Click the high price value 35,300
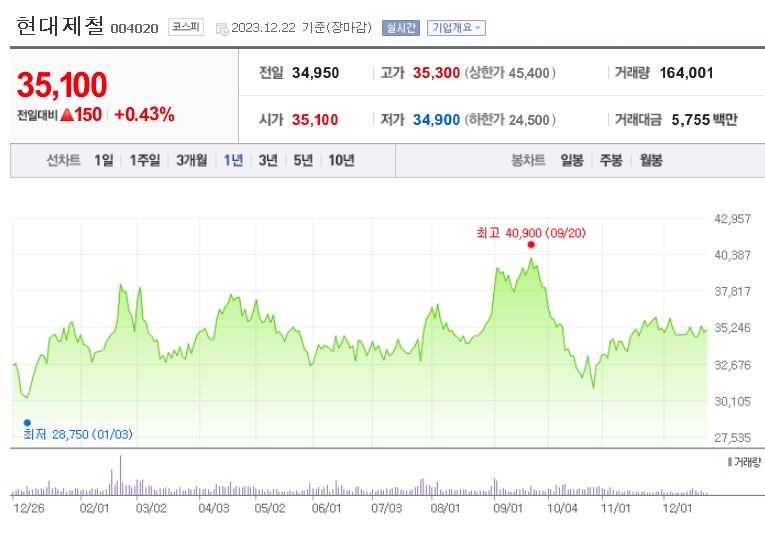The width and height of the screenshot is (765, 533). point(436,73)
